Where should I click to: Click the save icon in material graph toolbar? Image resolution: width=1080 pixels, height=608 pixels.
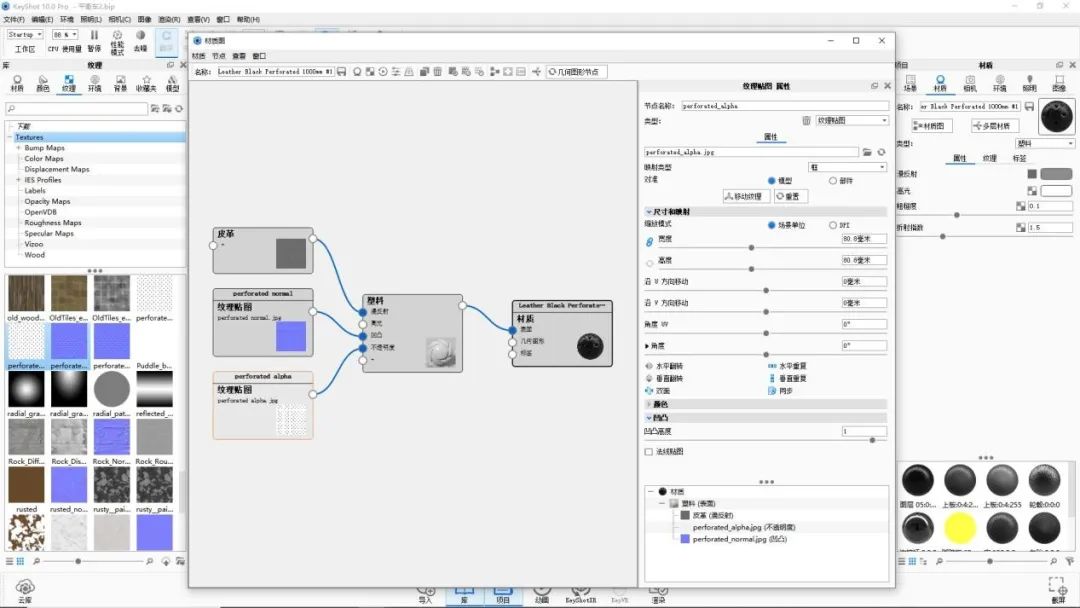[341, 71]
